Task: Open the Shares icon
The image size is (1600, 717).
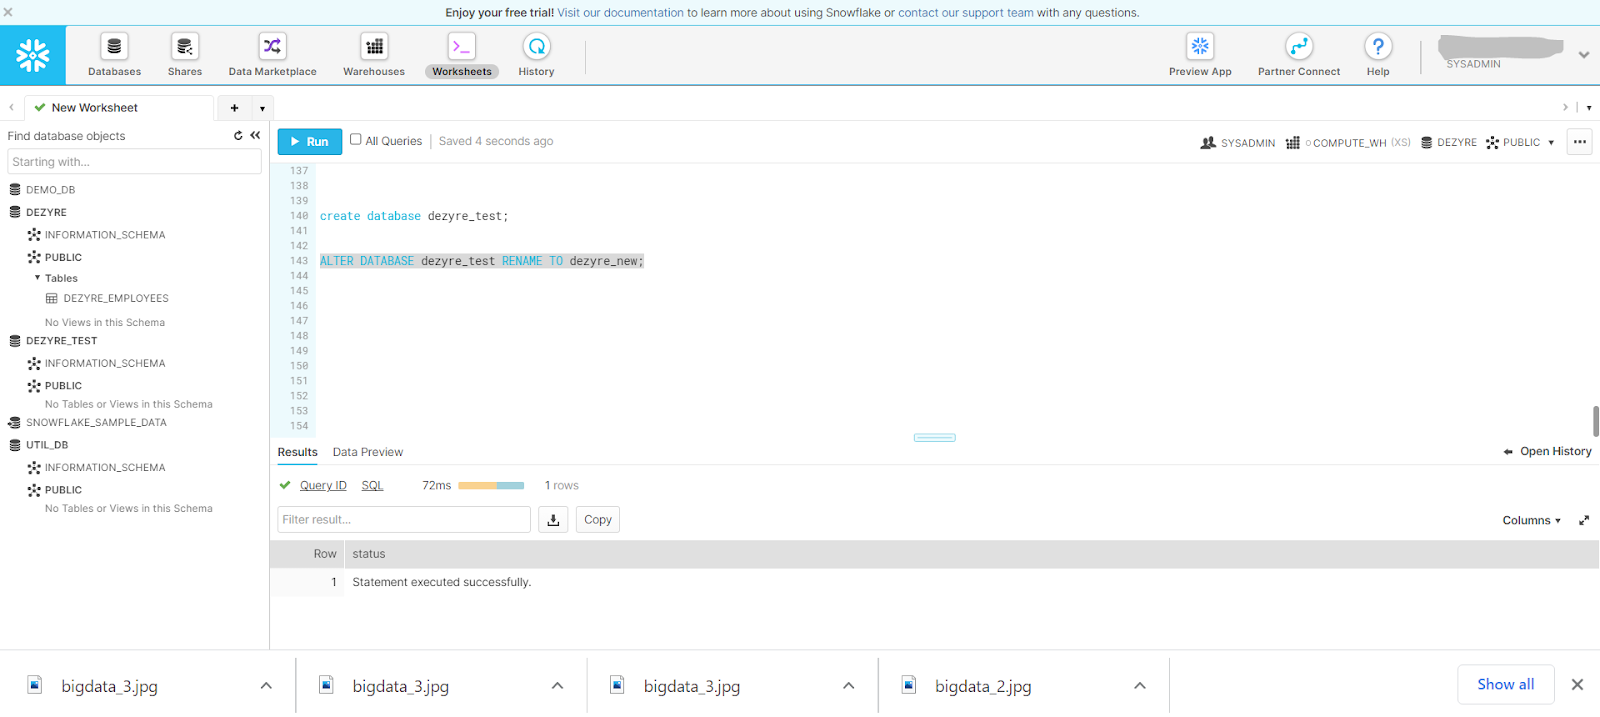Action: tap(184, 47)
